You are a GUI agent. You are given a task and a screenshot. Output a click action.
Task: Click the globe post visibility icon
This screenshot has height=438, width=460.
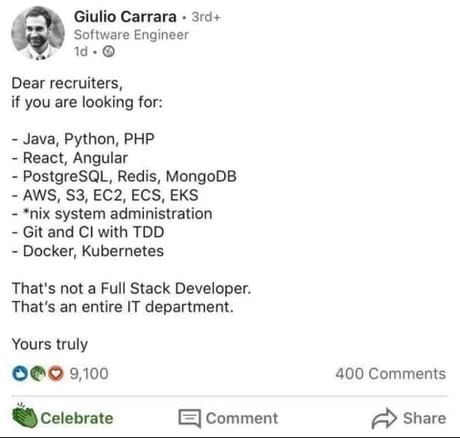(108, 52)
